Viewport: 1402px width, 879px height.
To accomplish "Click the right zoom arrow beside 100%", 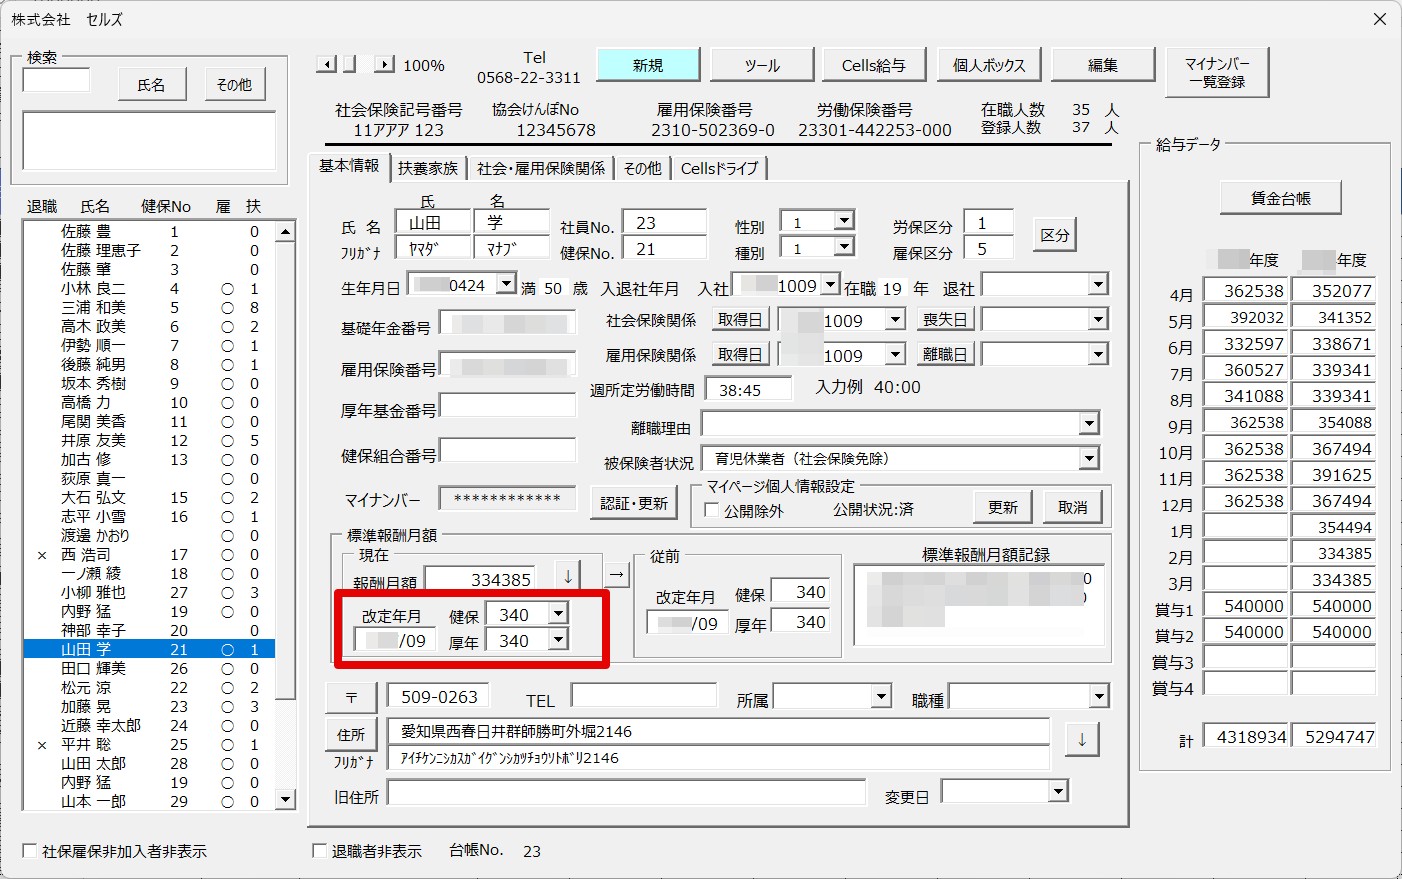I will tap(385, 64).
